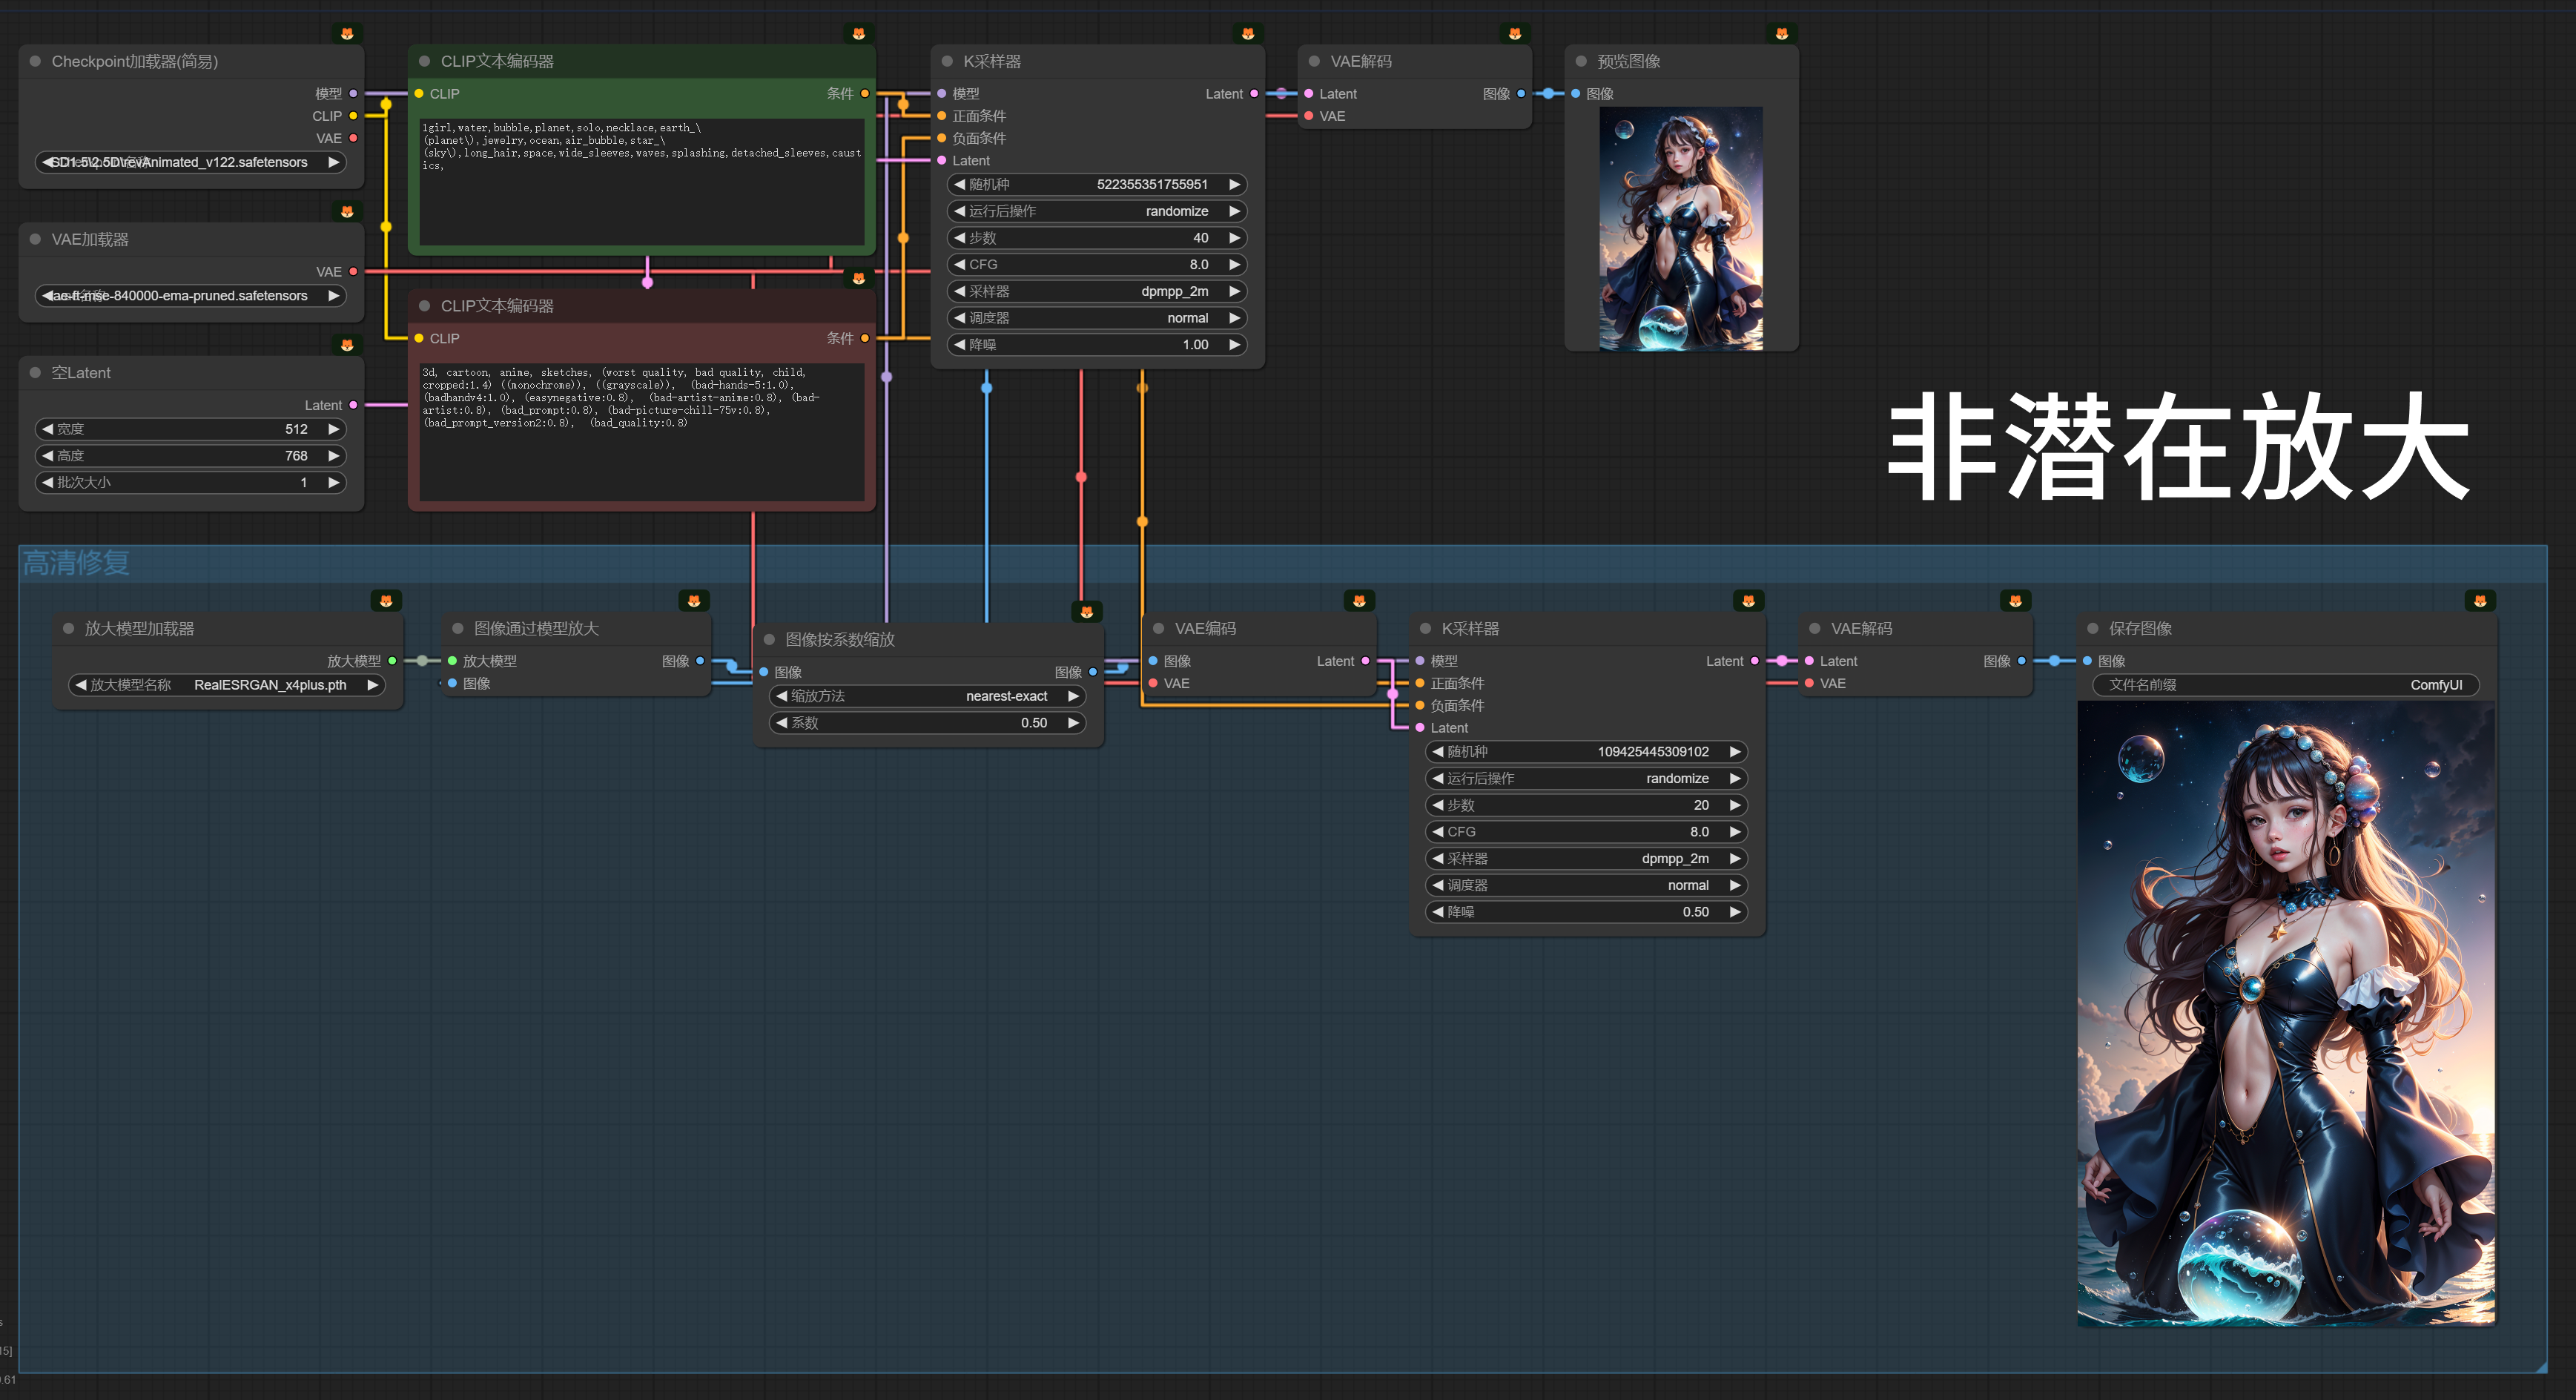Click fox badge above 放大模型加载器 node
Image resolution: width=2576 pixels, height=1400 pixels.
[x=386, y=600]
